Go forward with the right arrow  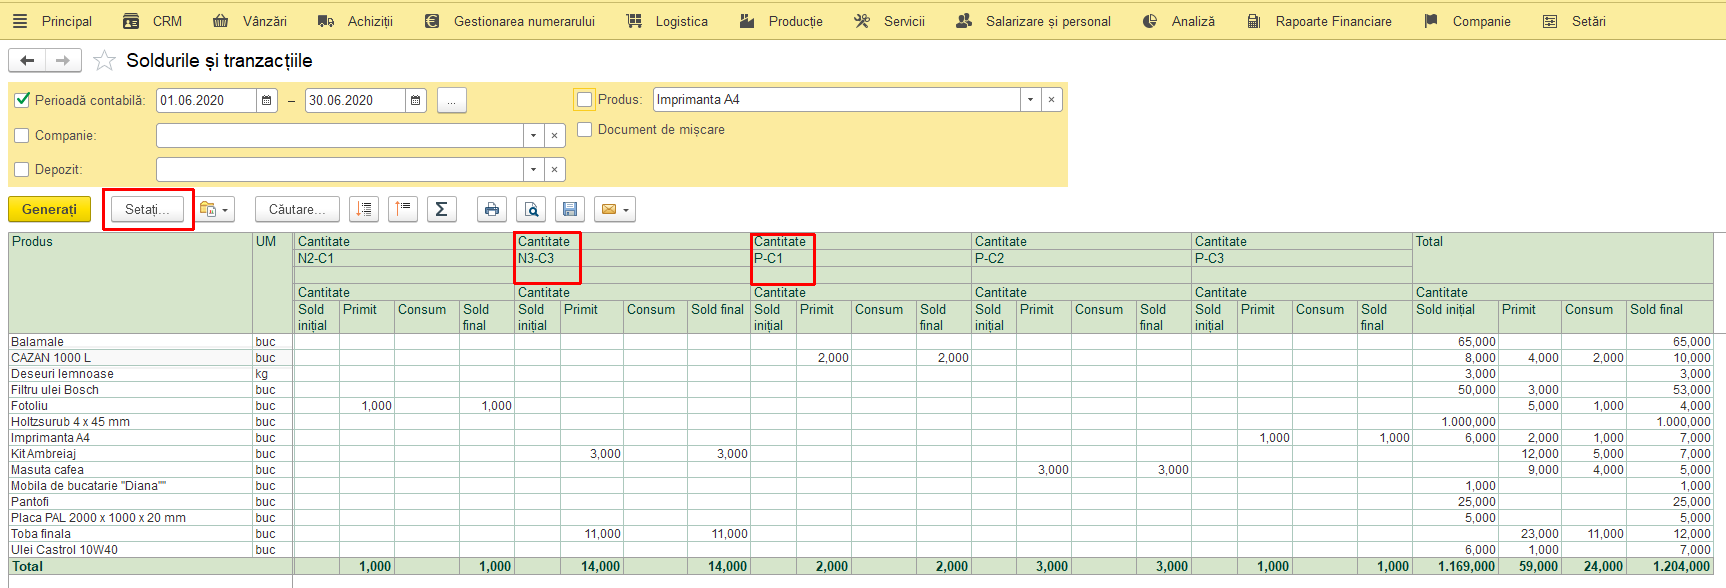pyautogui.click(x=63, y=61)
